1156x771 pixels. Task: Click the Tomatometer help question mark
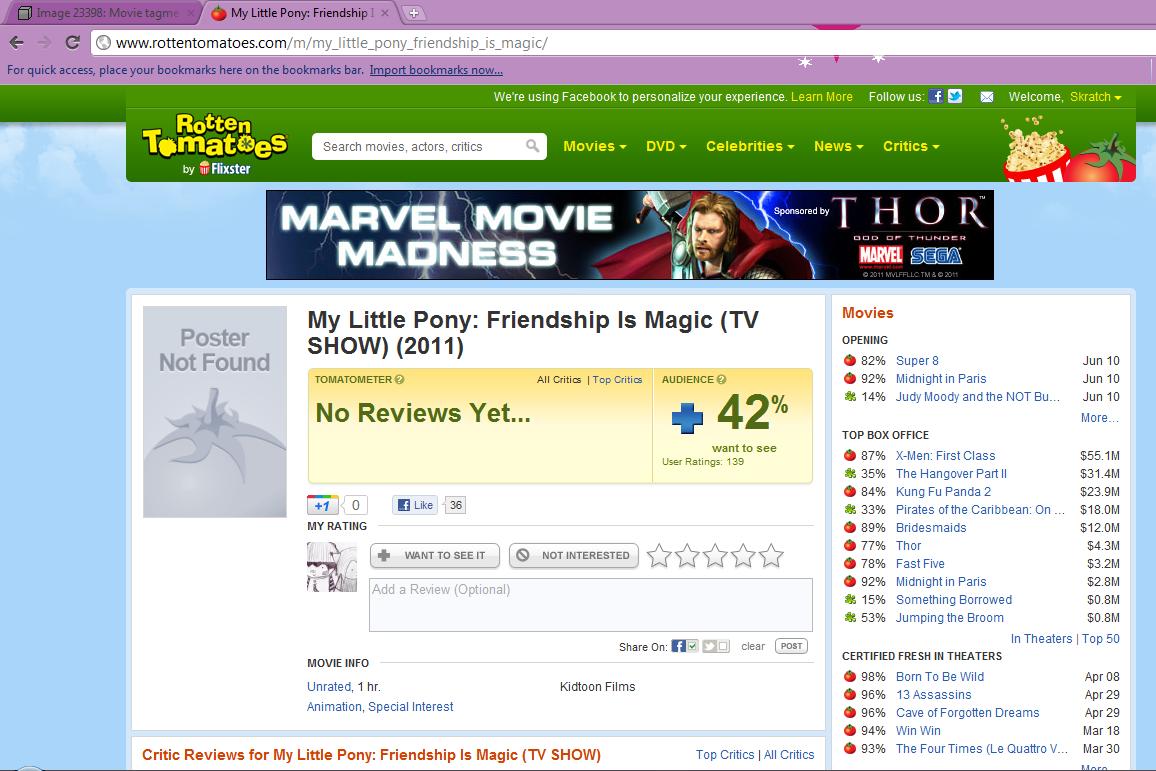pos(400,380)
